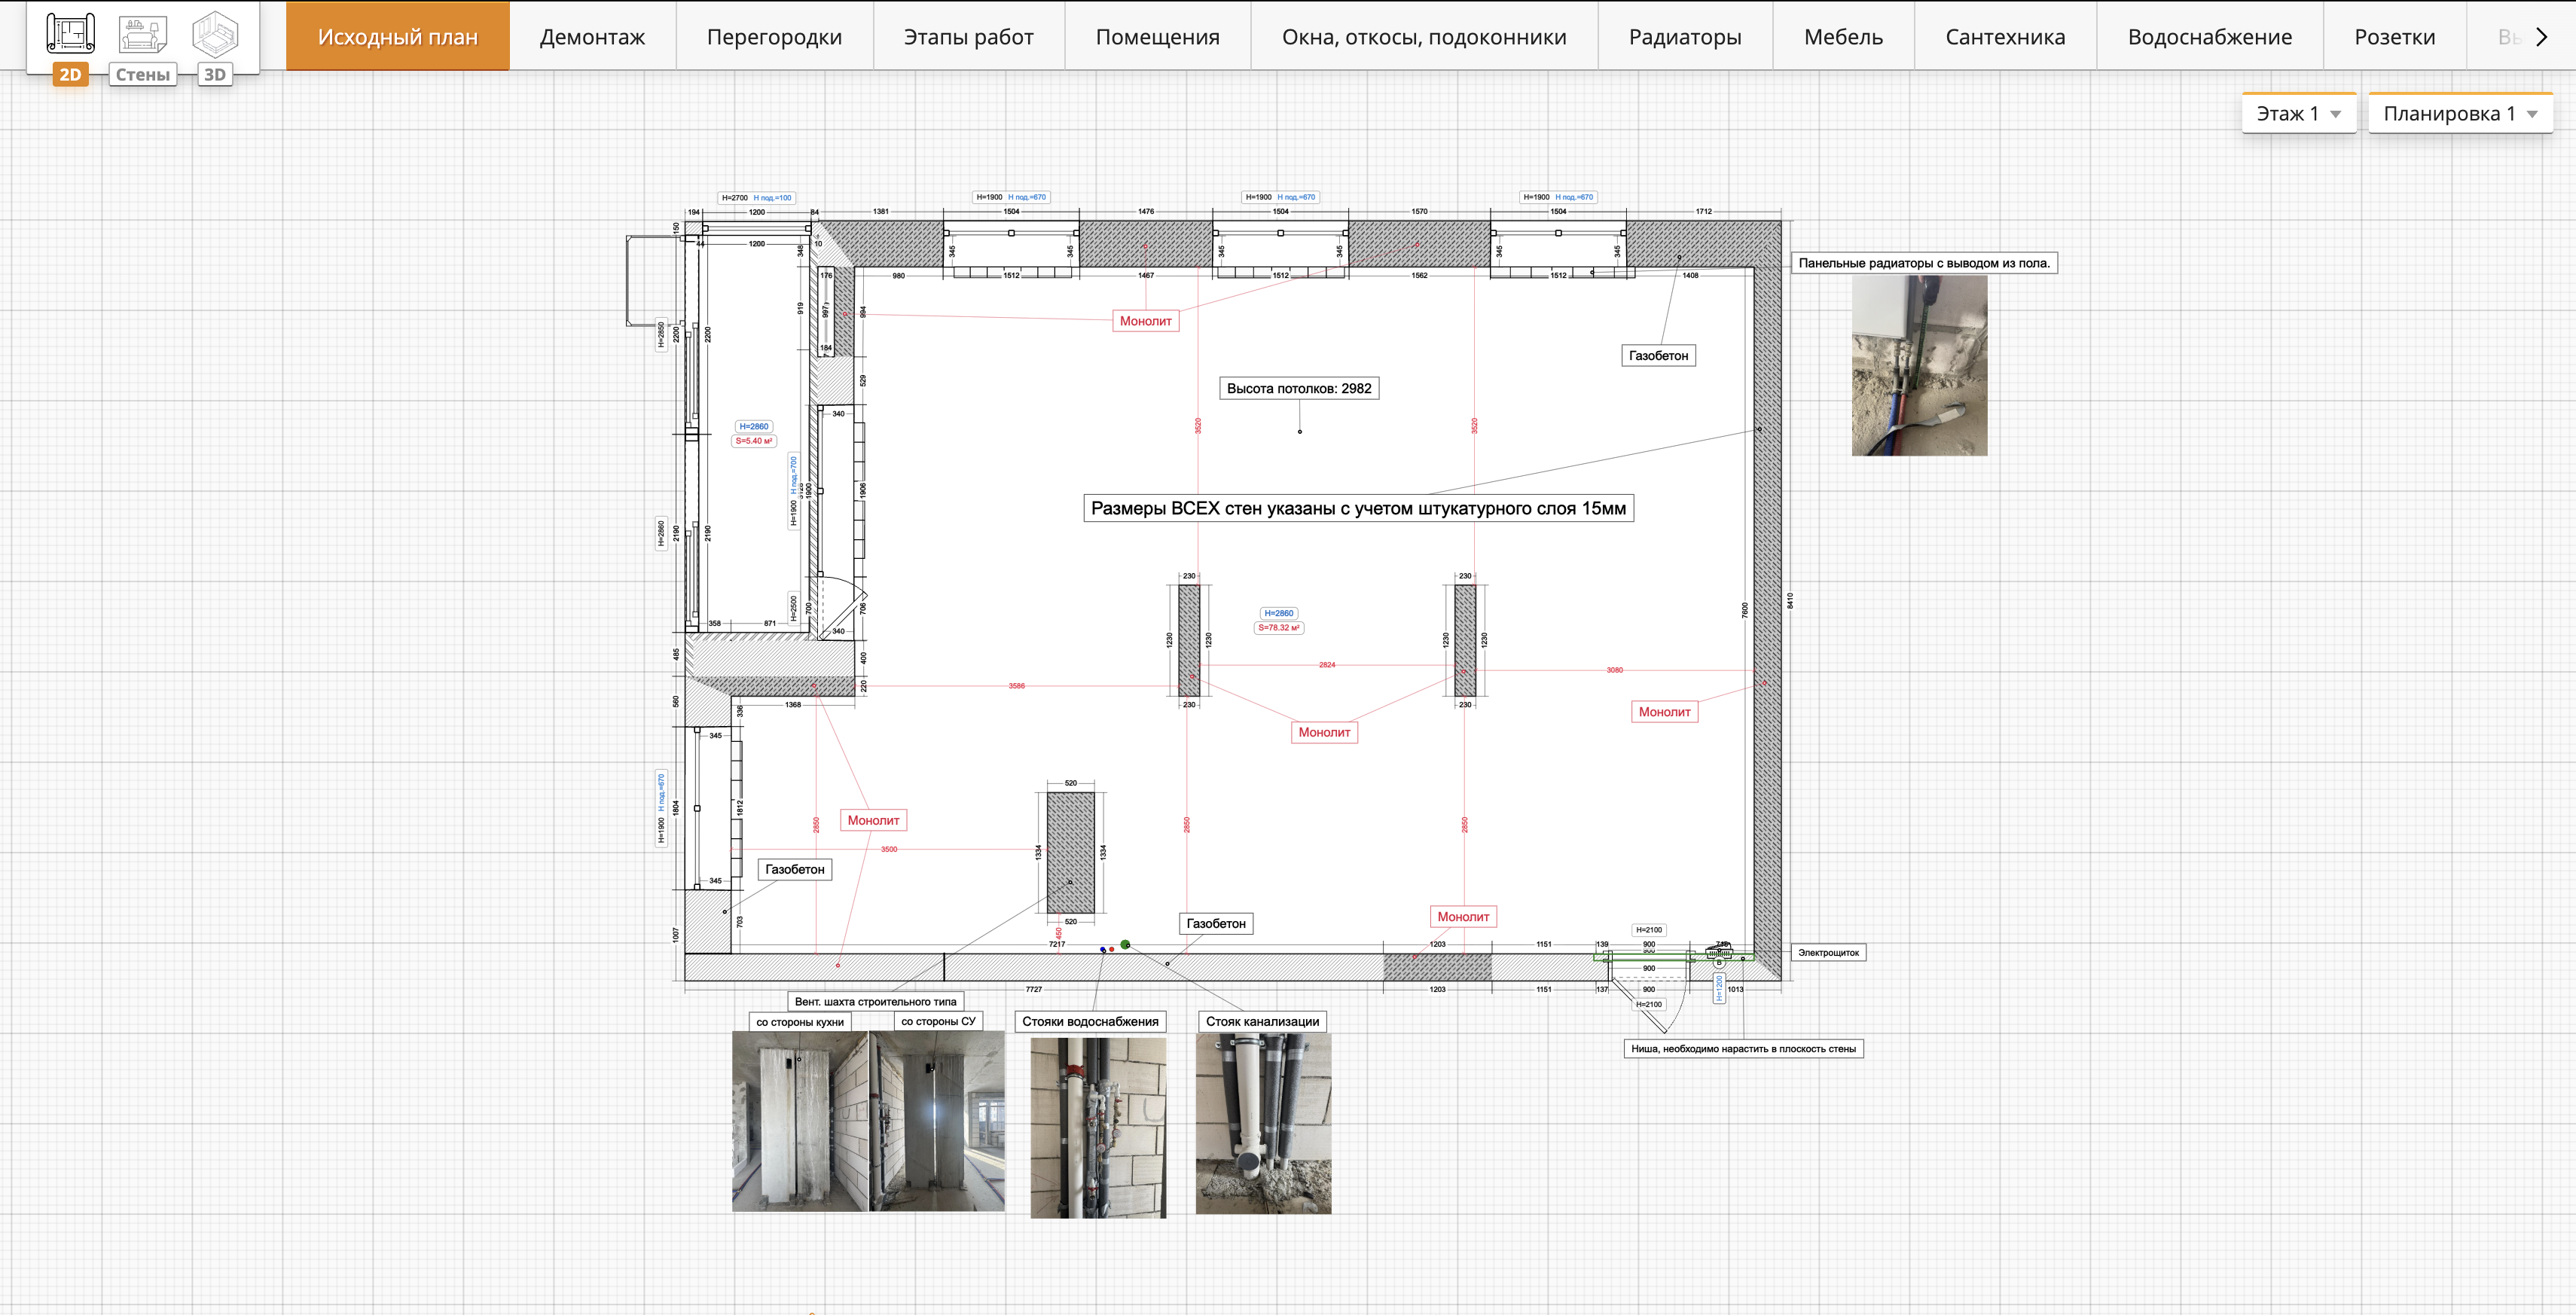Click the Электрощиток label
2576x1315 pixels.
1828,953
